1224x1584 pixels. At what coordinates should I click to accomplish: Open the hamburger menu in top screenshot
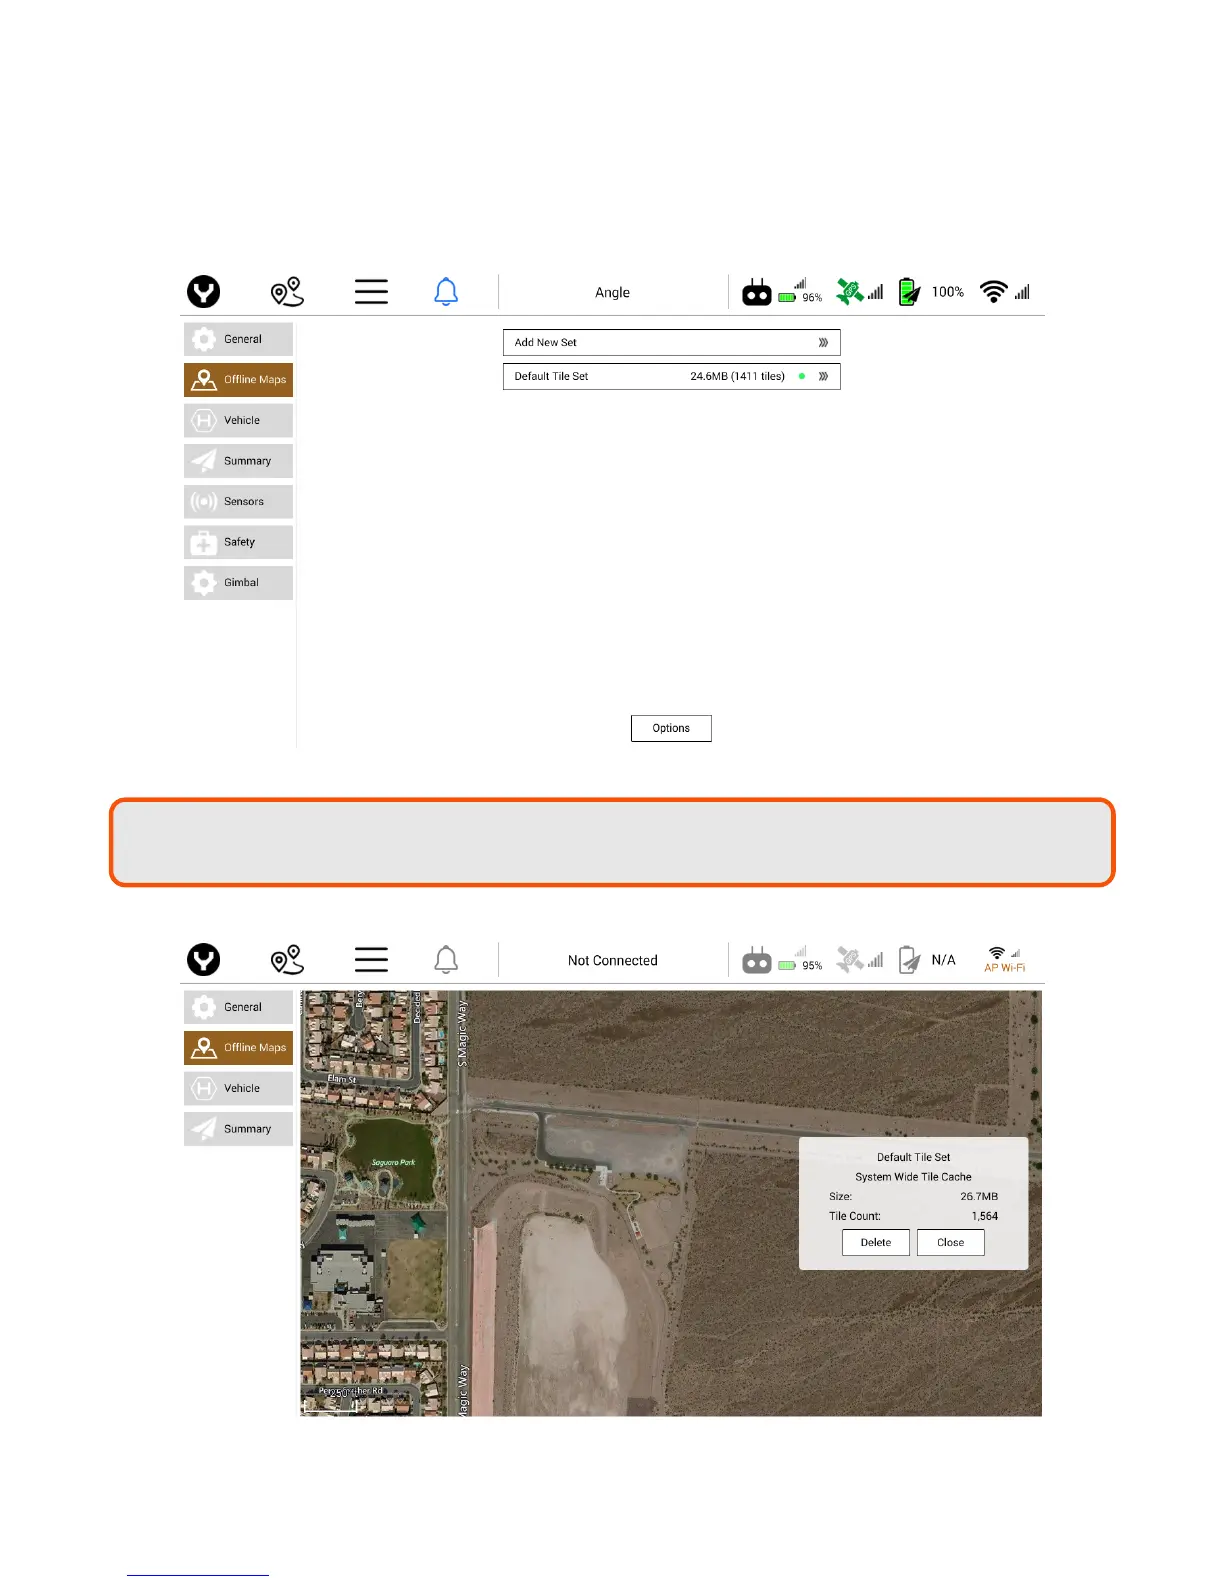pyautogui.click(x=371, y=292)
